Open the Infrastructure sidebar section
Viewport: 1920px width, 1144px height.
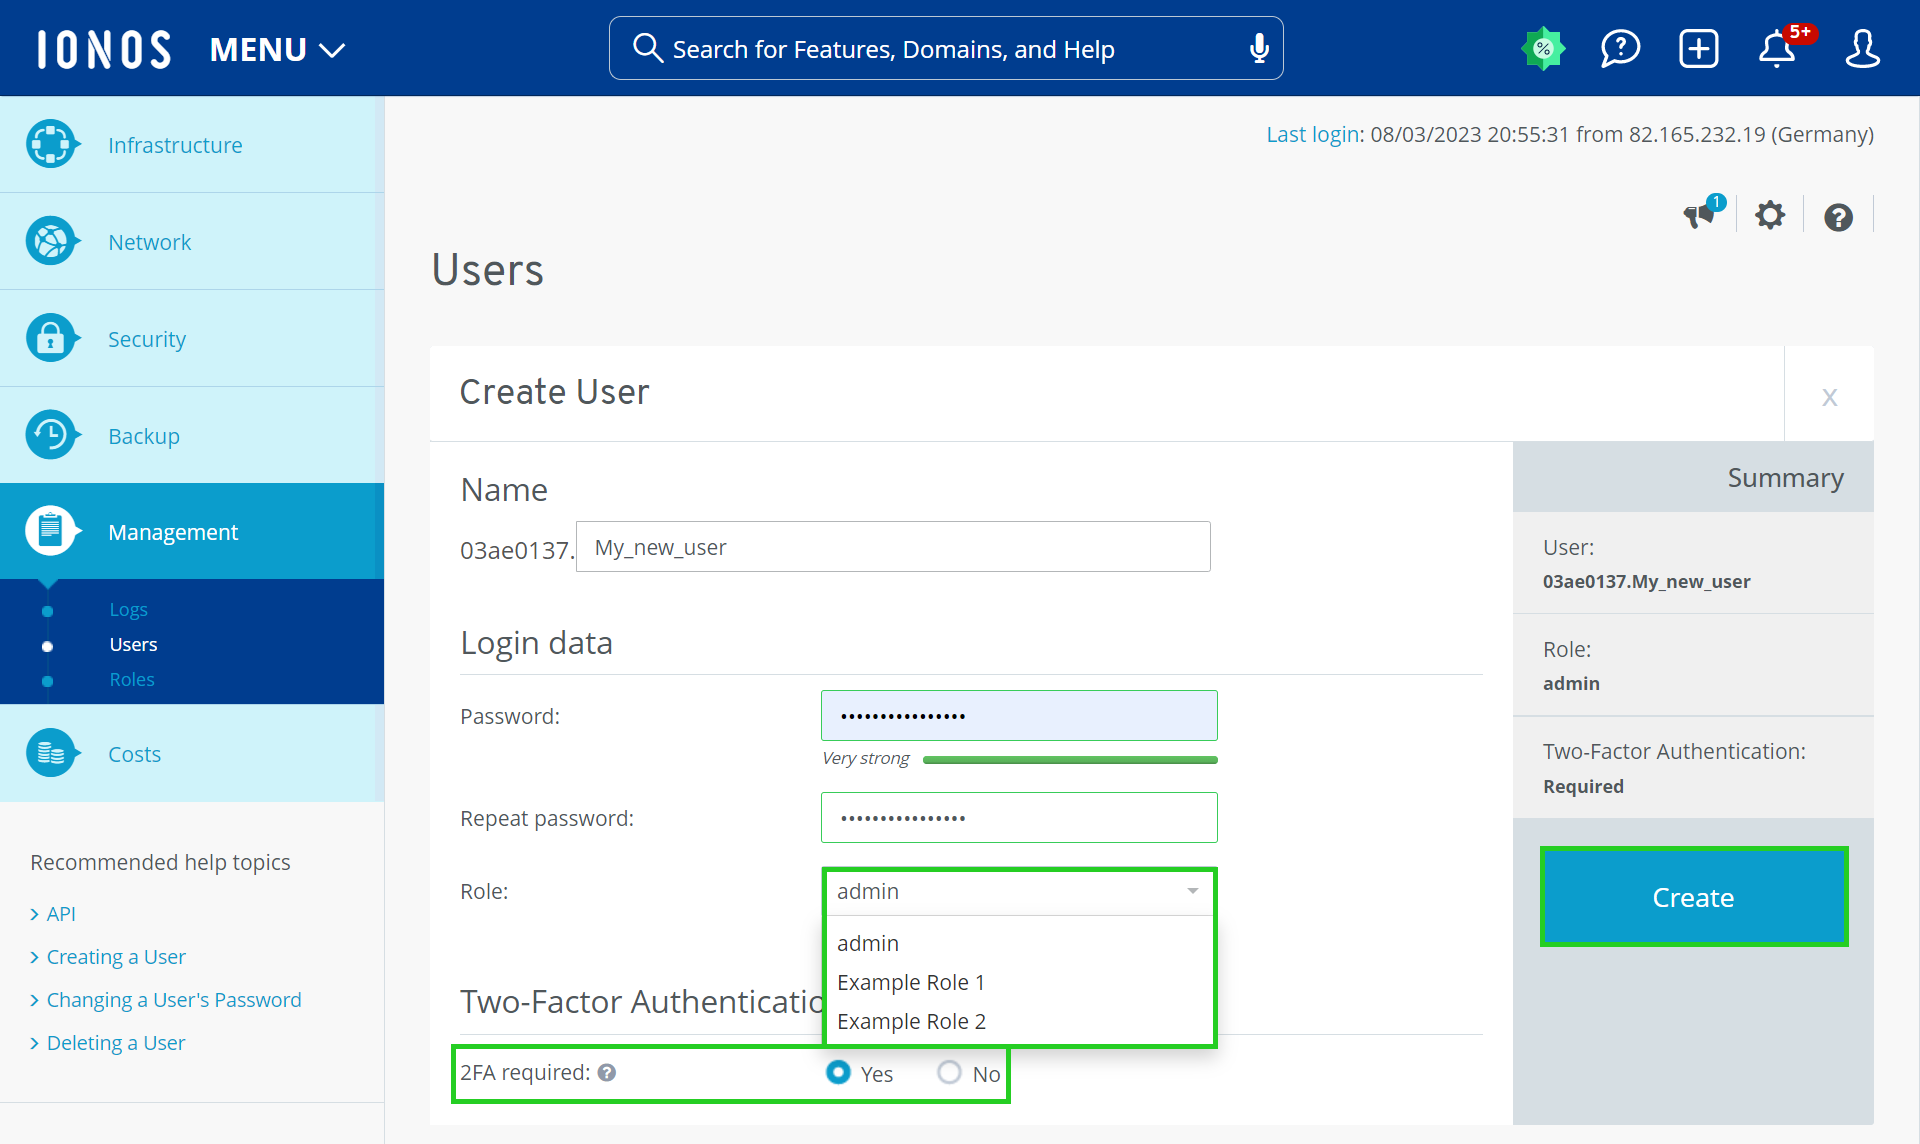pos(175,145)
